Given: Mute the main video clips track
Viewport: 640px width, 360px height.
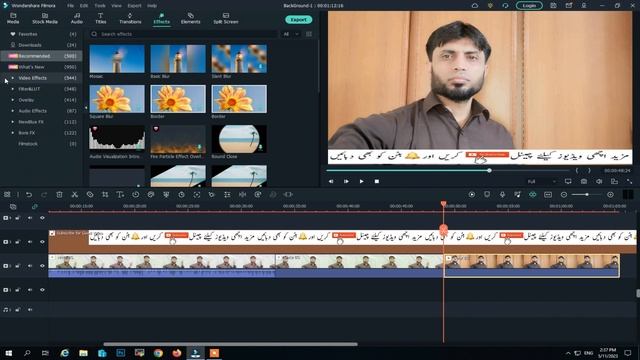Looking at the screenshot, I should click(30, 266).
